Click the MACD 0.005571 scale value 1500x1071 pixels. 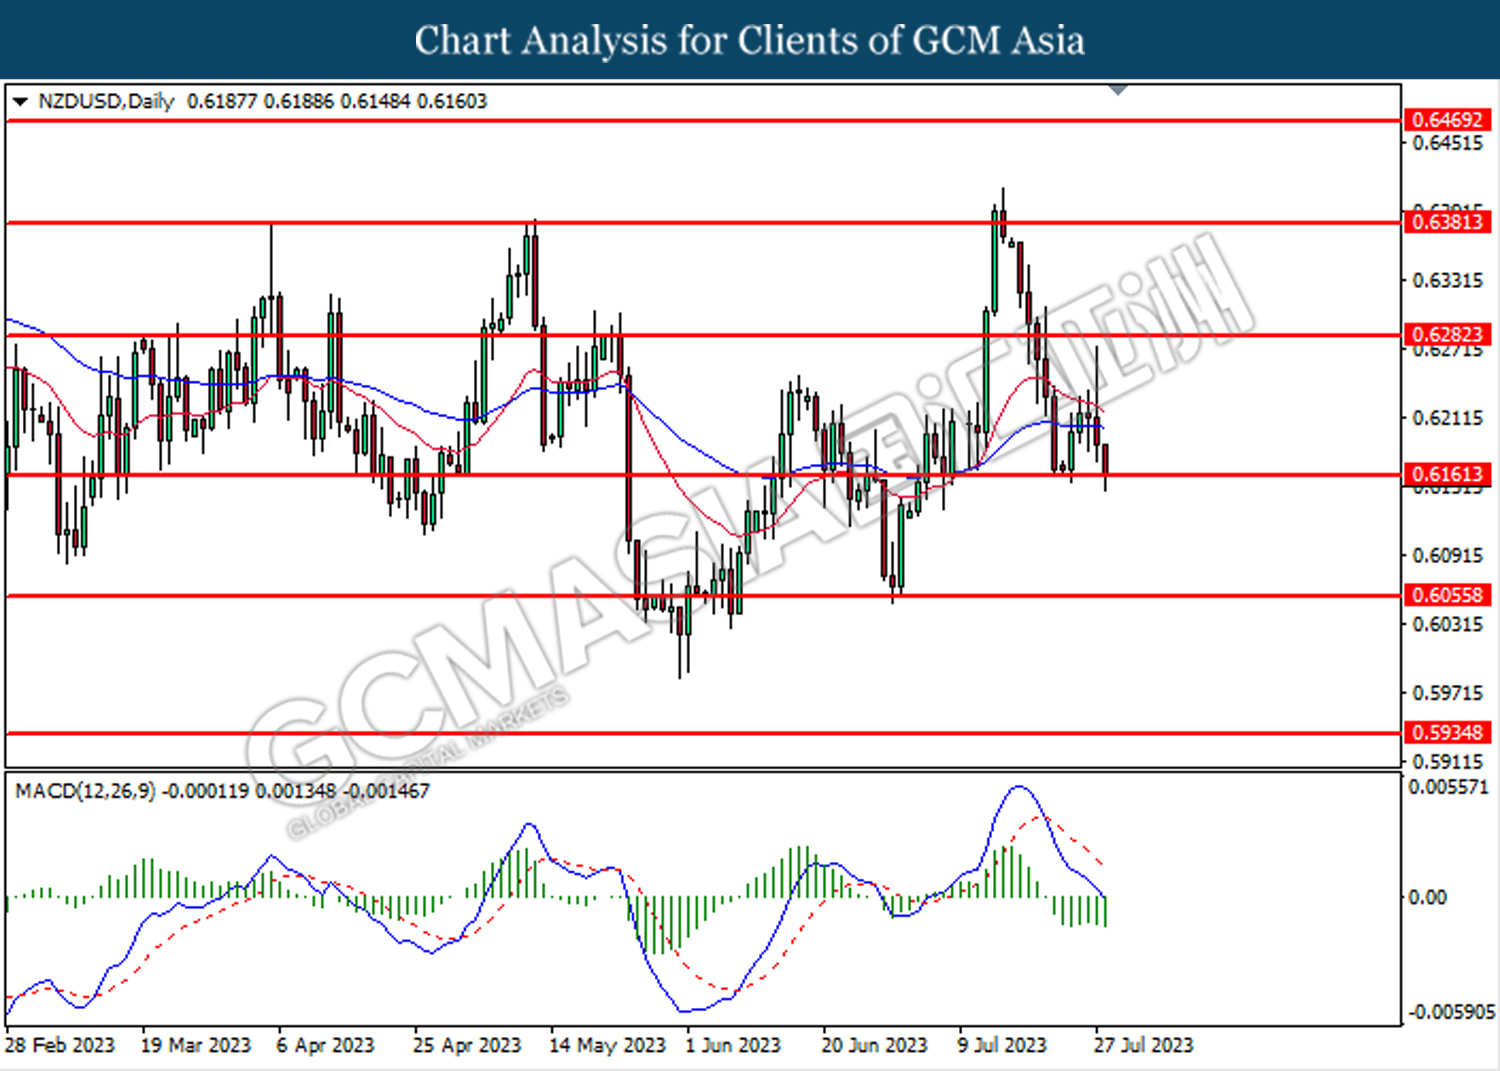(x=1448, y=787)
